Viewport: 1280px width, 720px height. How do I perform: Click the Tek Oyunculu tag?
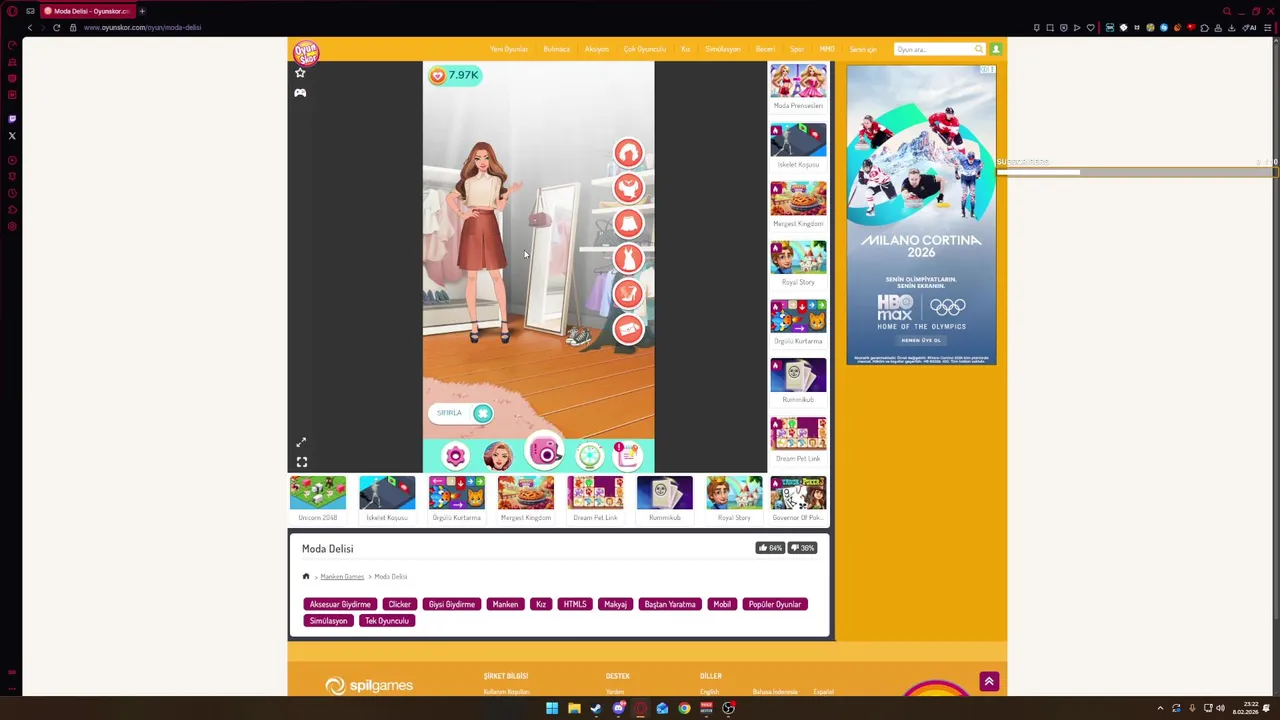click(387, 621)
